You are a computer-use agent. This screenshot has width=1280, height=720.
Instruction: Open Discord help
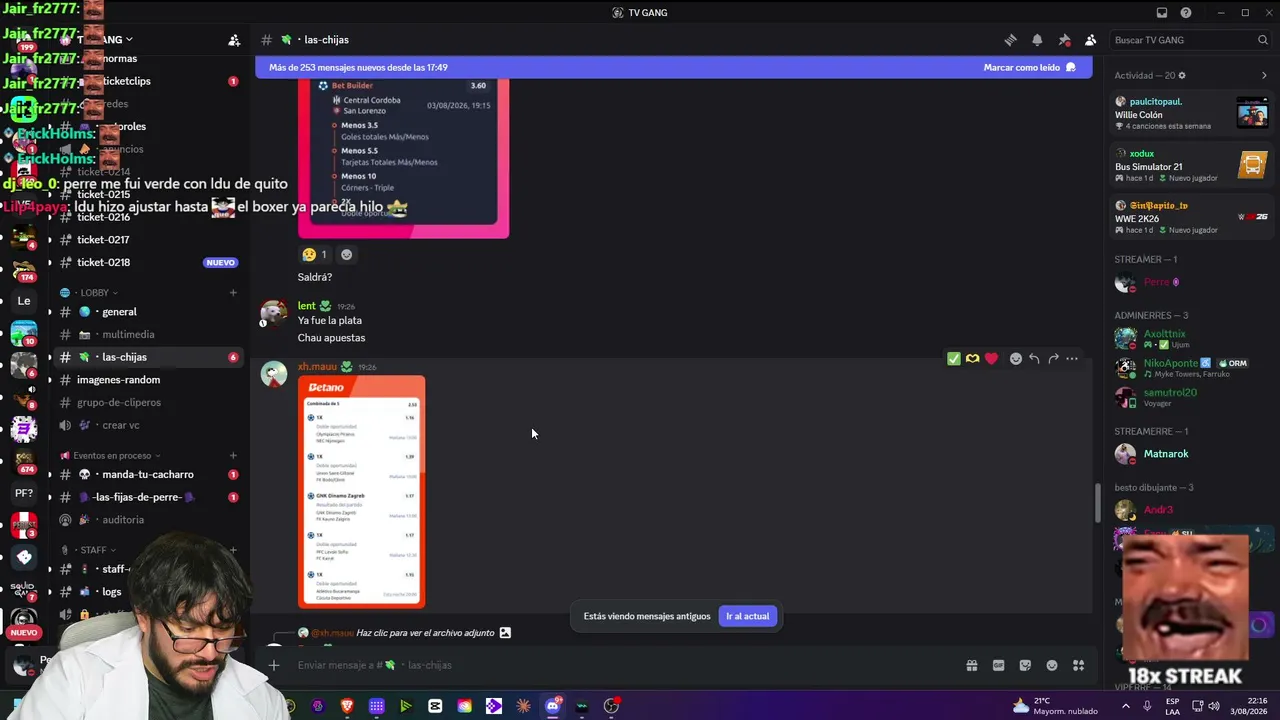(x=1186, y=13)
